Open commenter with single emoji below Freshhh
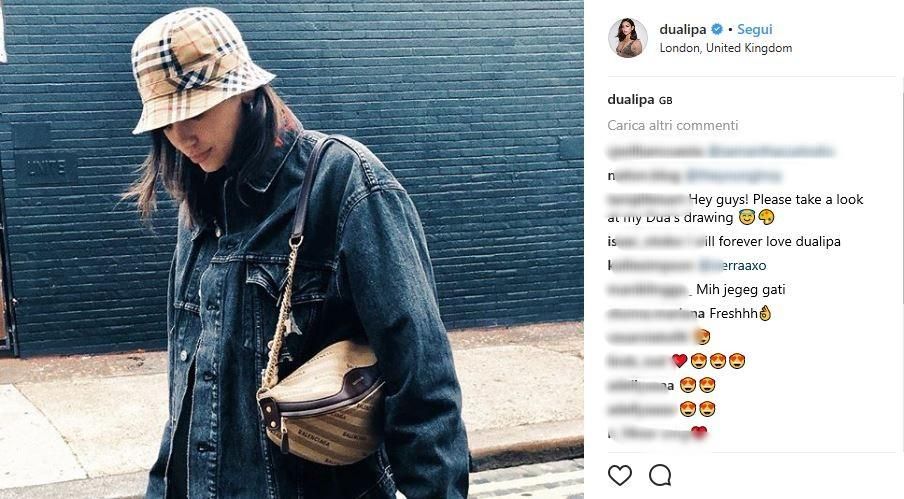 [x=647, y=337]
